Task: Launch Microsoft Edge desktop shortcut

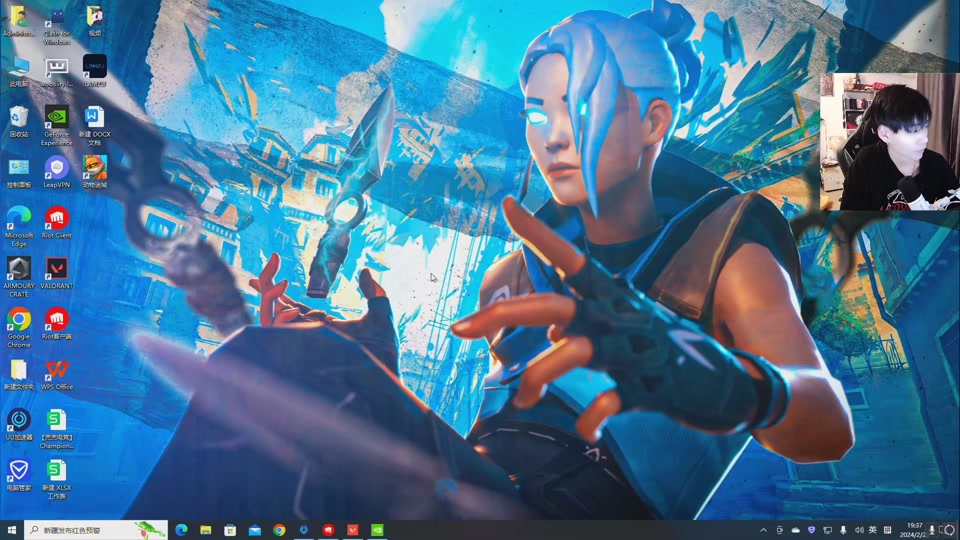Action: click(19, 227)
